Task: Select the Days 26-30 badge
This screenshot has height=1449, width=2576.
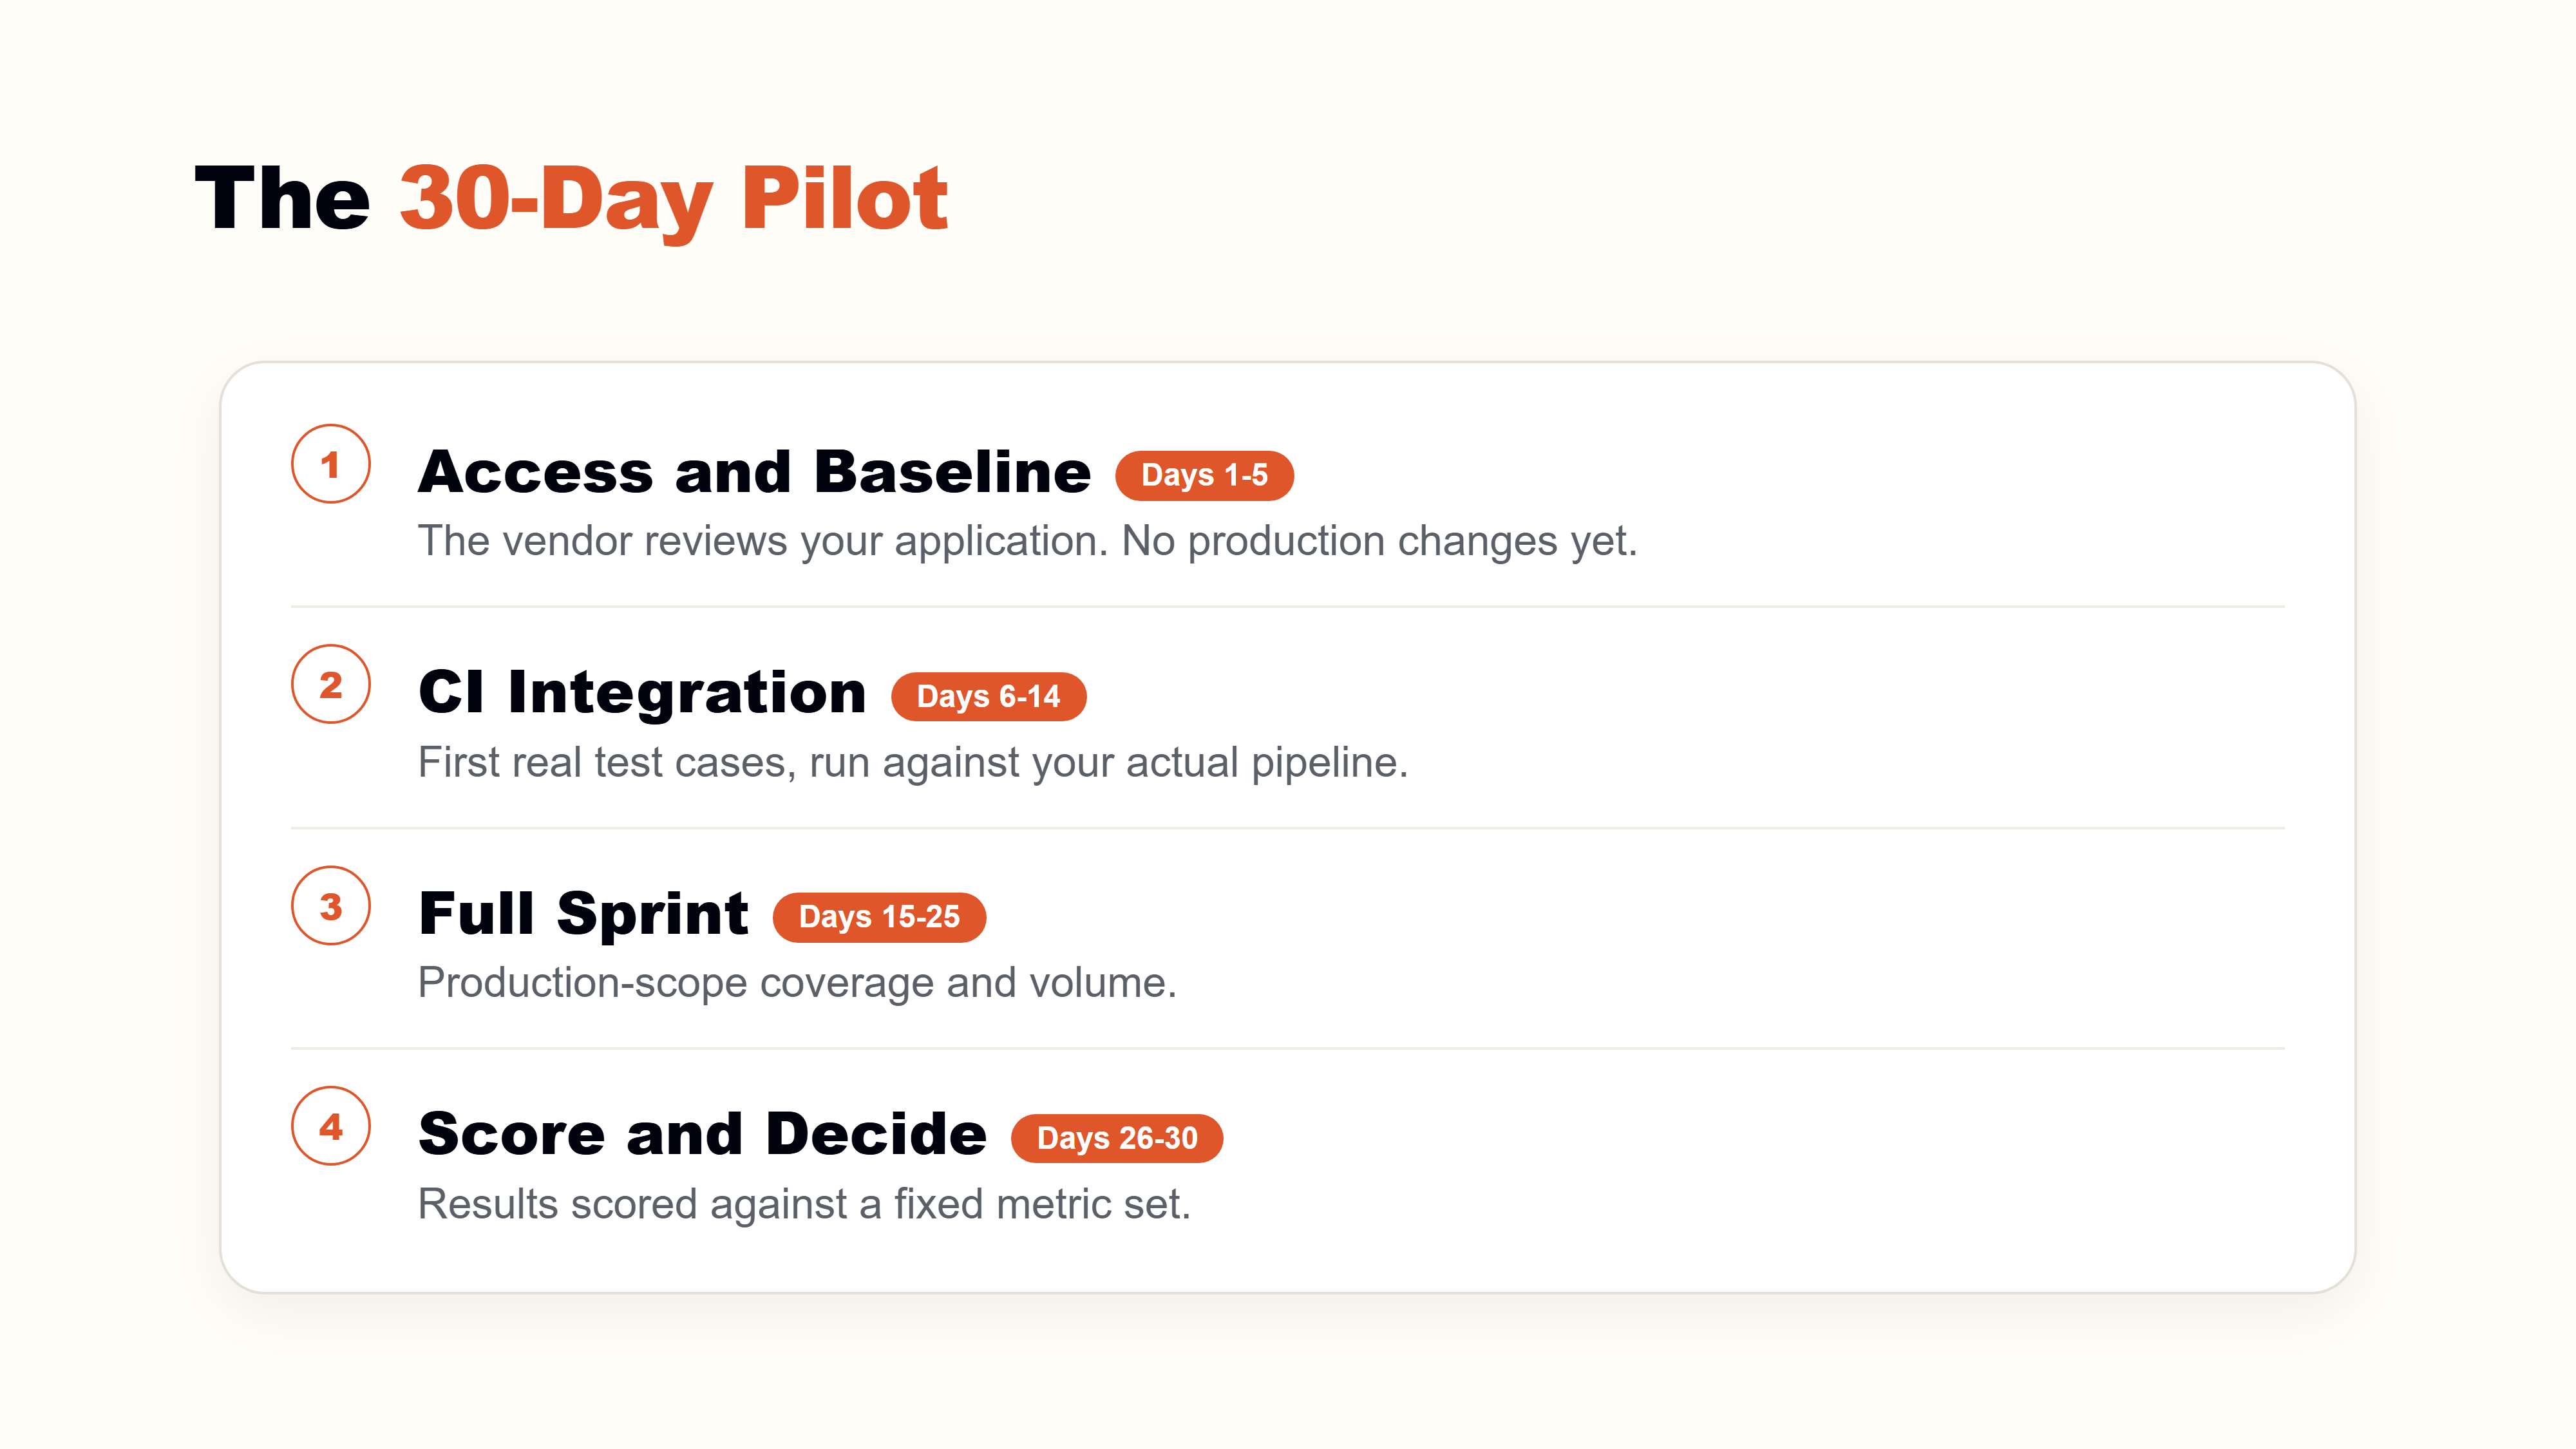Action: [1117, 1138]
